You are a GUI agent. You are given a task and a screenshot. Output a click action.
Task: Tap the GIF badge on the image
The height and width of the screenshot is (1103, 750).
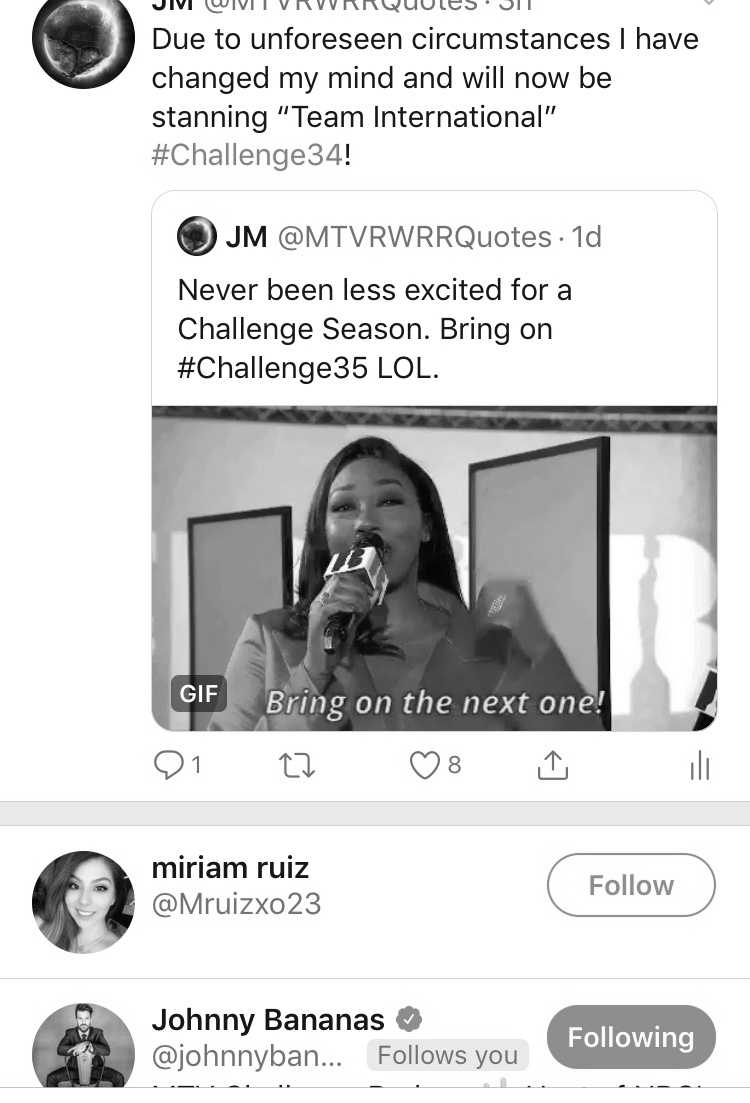198,694
